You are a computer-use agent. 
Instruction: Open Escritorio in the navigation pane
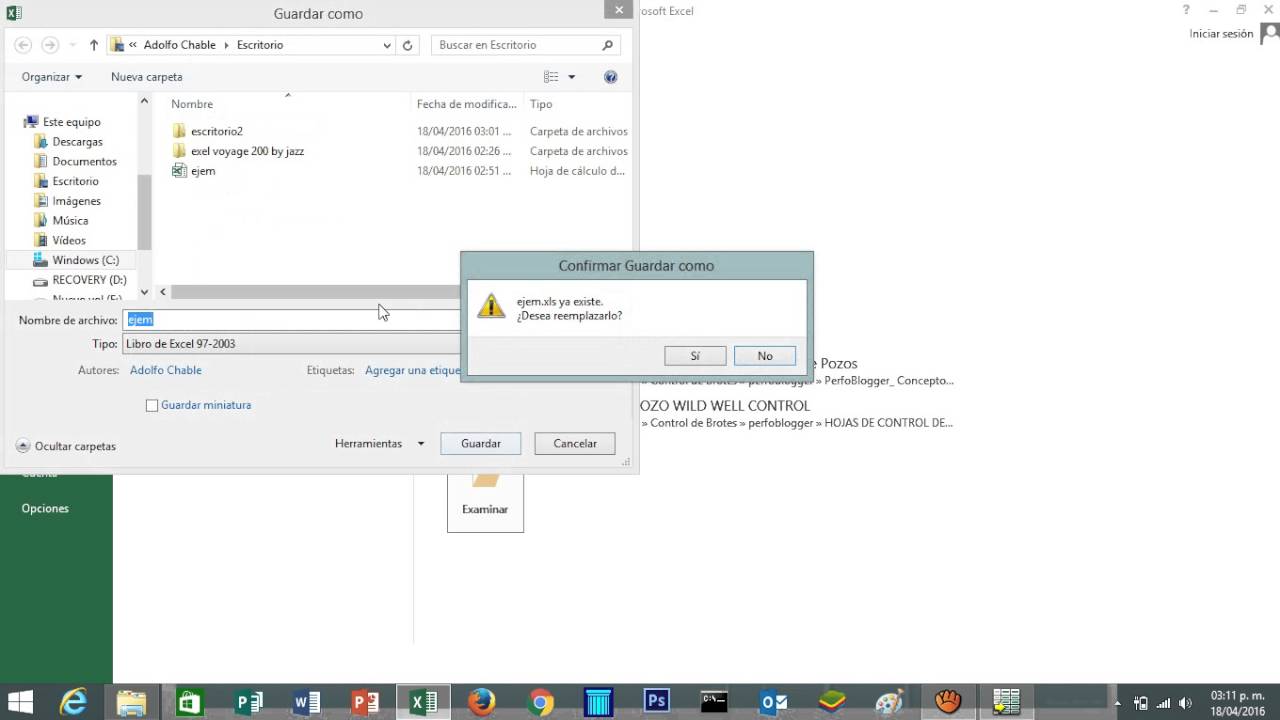pos(76,181)
